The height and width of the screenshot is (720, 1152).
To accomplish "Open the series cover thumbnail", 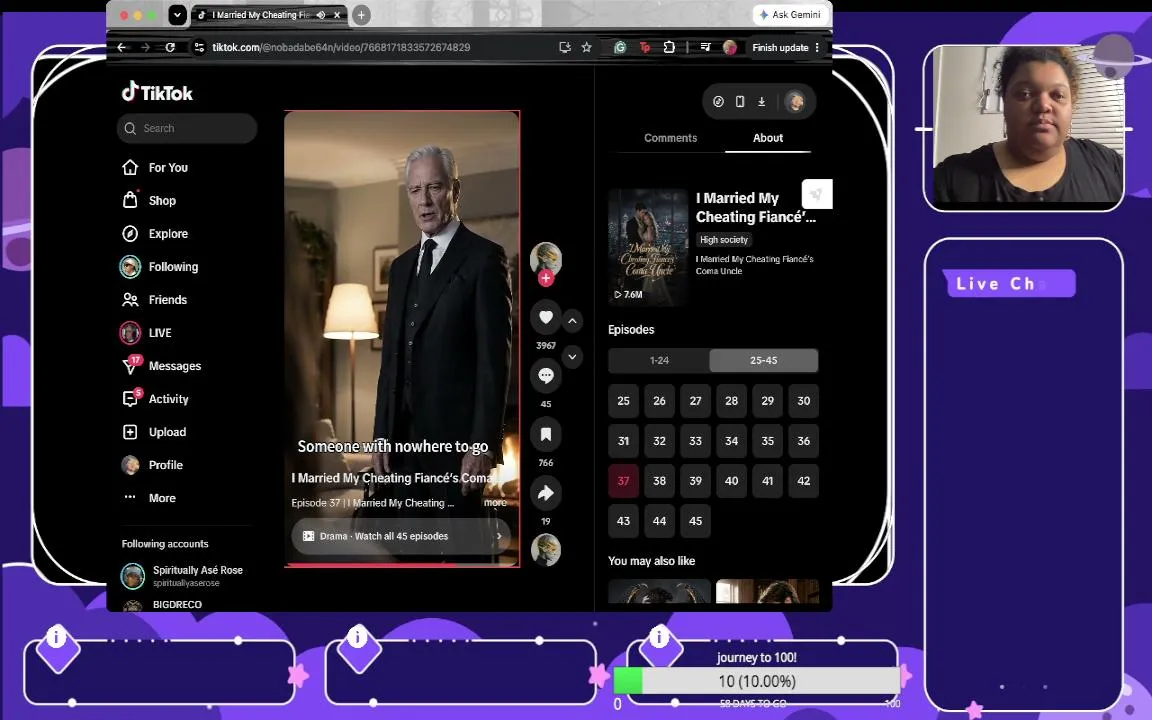I will coord(647,247).
